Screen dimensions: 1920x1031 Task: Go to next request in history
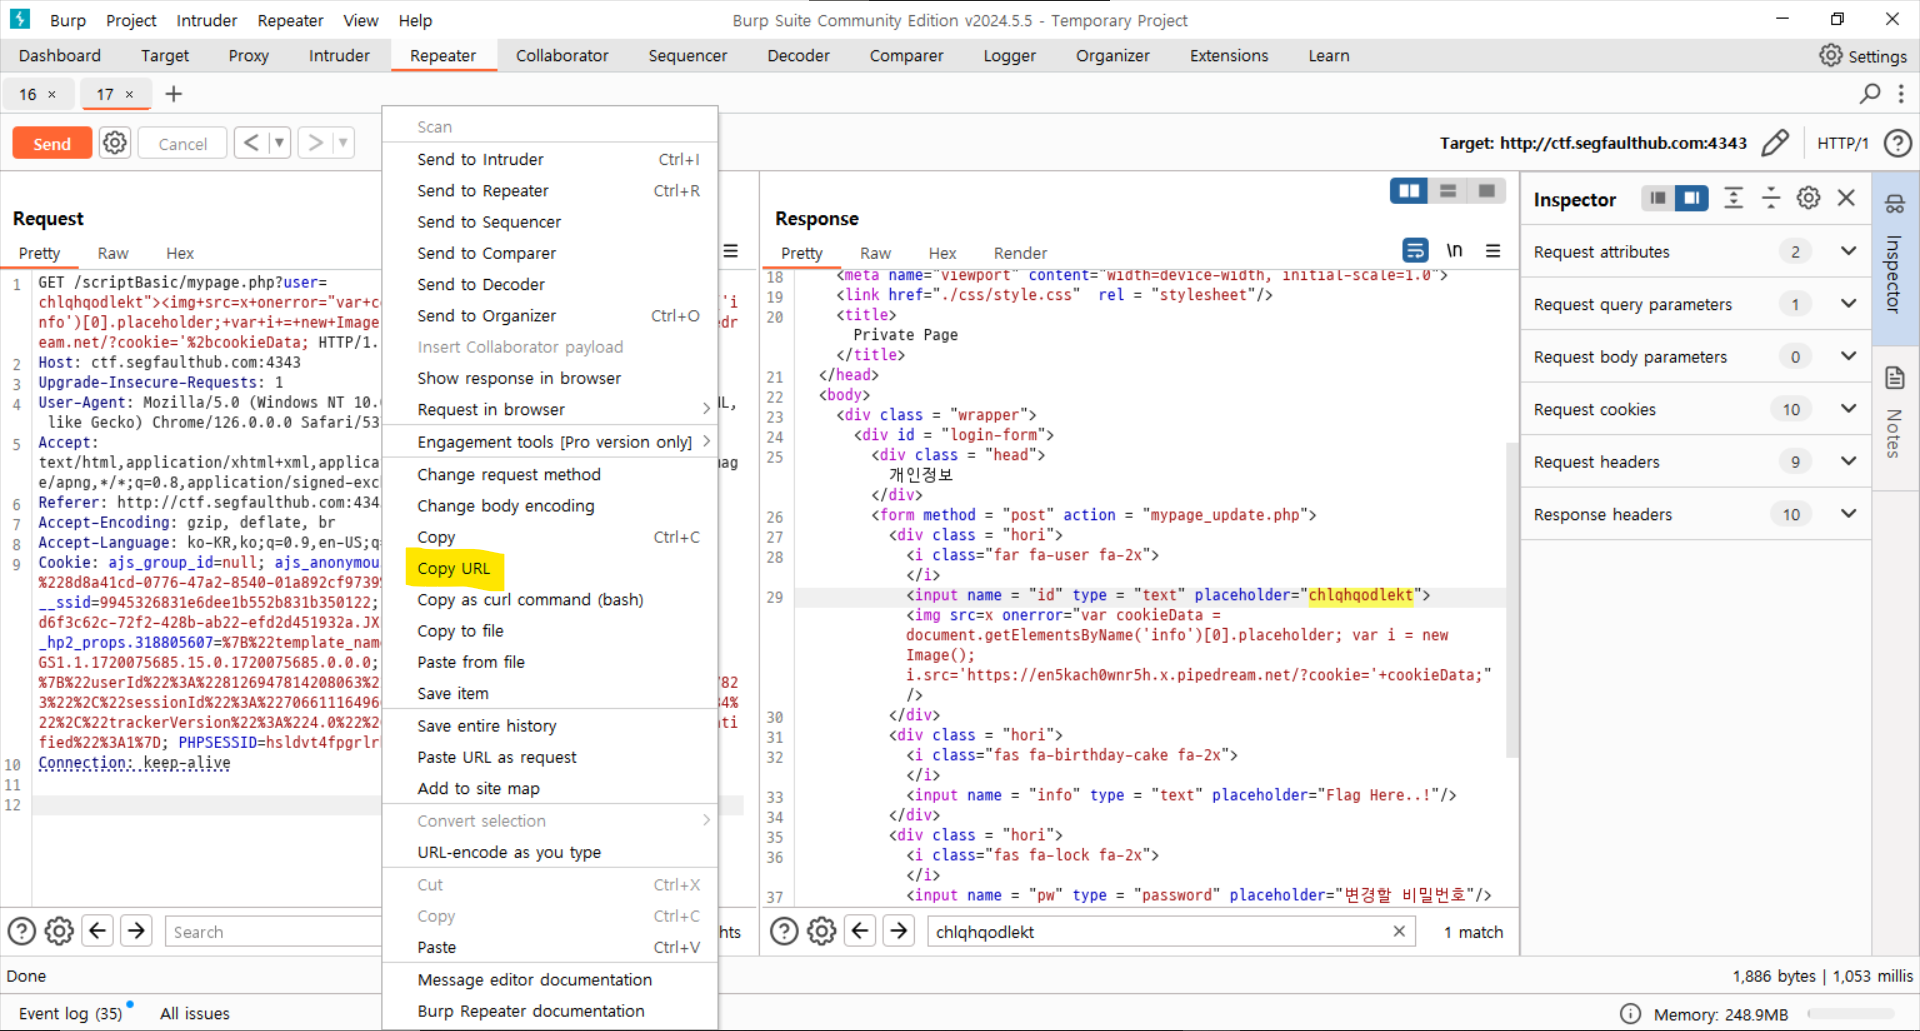pyautogui.click(x=316, y=143)
